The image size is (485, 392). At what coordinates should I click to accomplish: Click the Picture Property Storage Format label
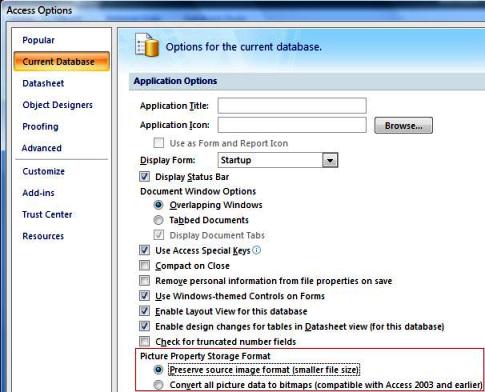click(205, 356)
